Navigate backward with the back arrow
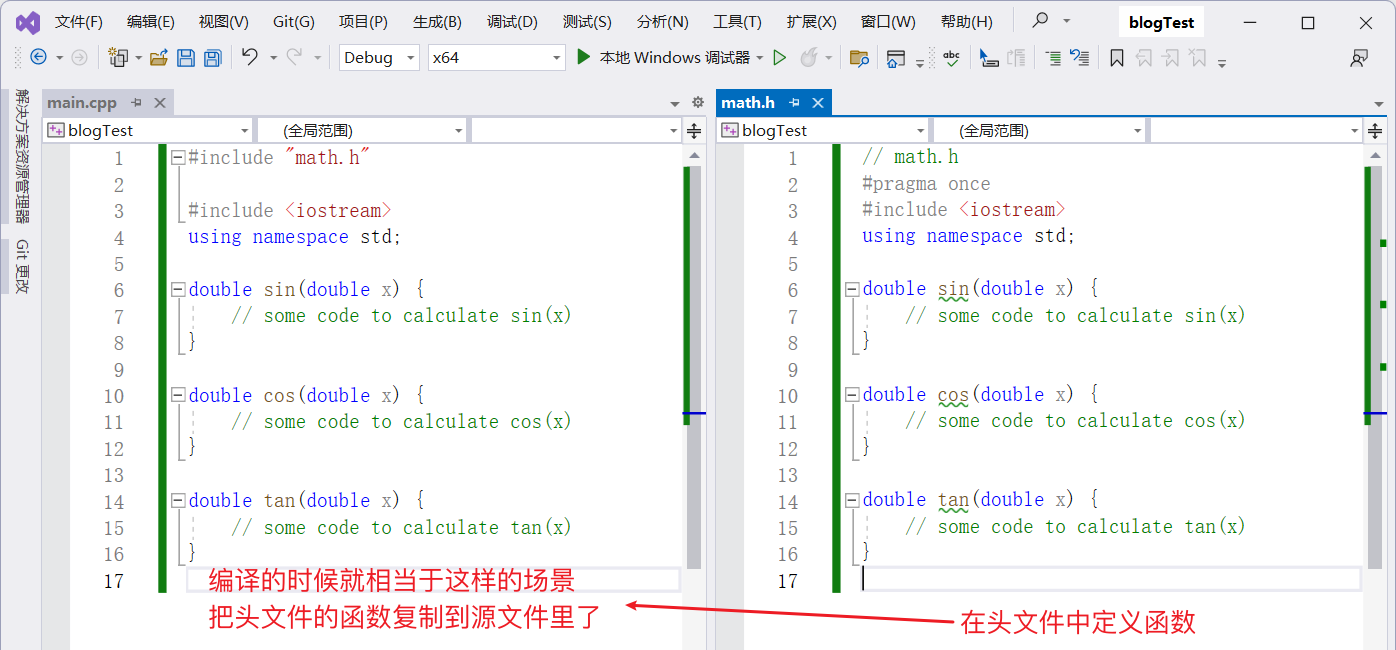The width and height of the screenshot is (1396, 650). (38, 58)
